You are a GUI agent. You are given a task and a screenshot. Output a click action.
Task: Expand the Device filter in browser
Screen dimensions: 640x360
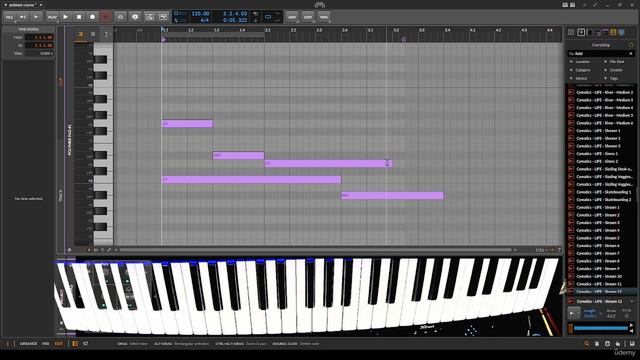[581, 78]
